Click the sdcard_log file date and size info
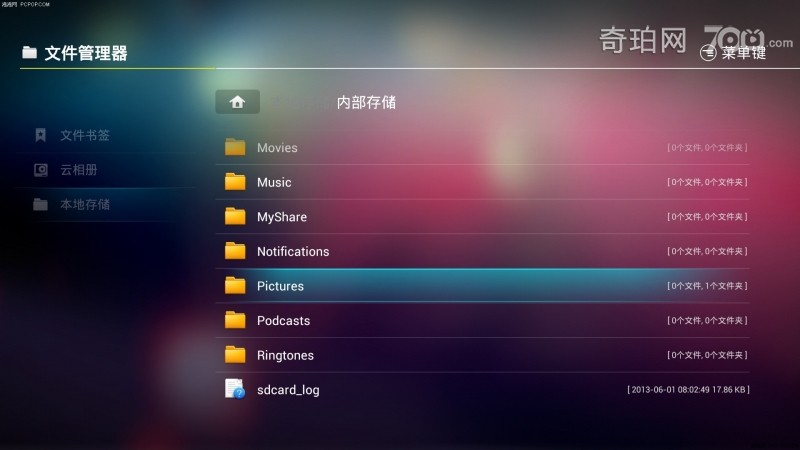The width and height of the screenshot is (800, 450). [688, 389]
